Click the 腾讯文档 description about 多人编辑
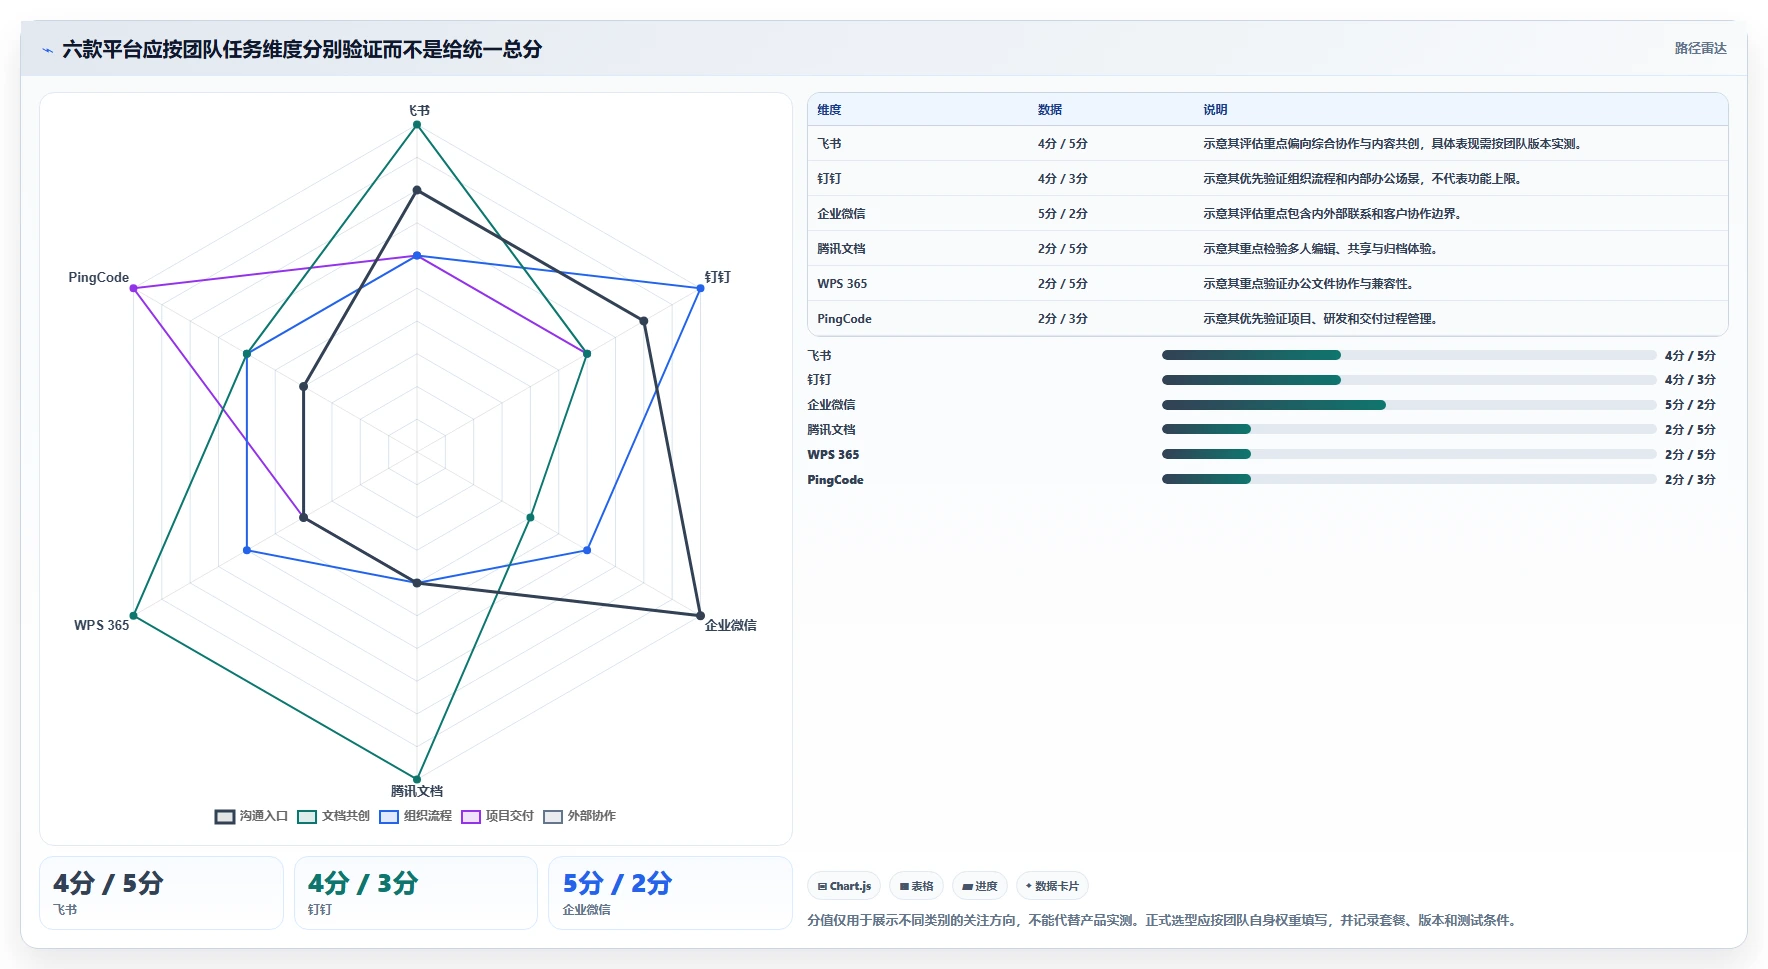 (1320, 249)
